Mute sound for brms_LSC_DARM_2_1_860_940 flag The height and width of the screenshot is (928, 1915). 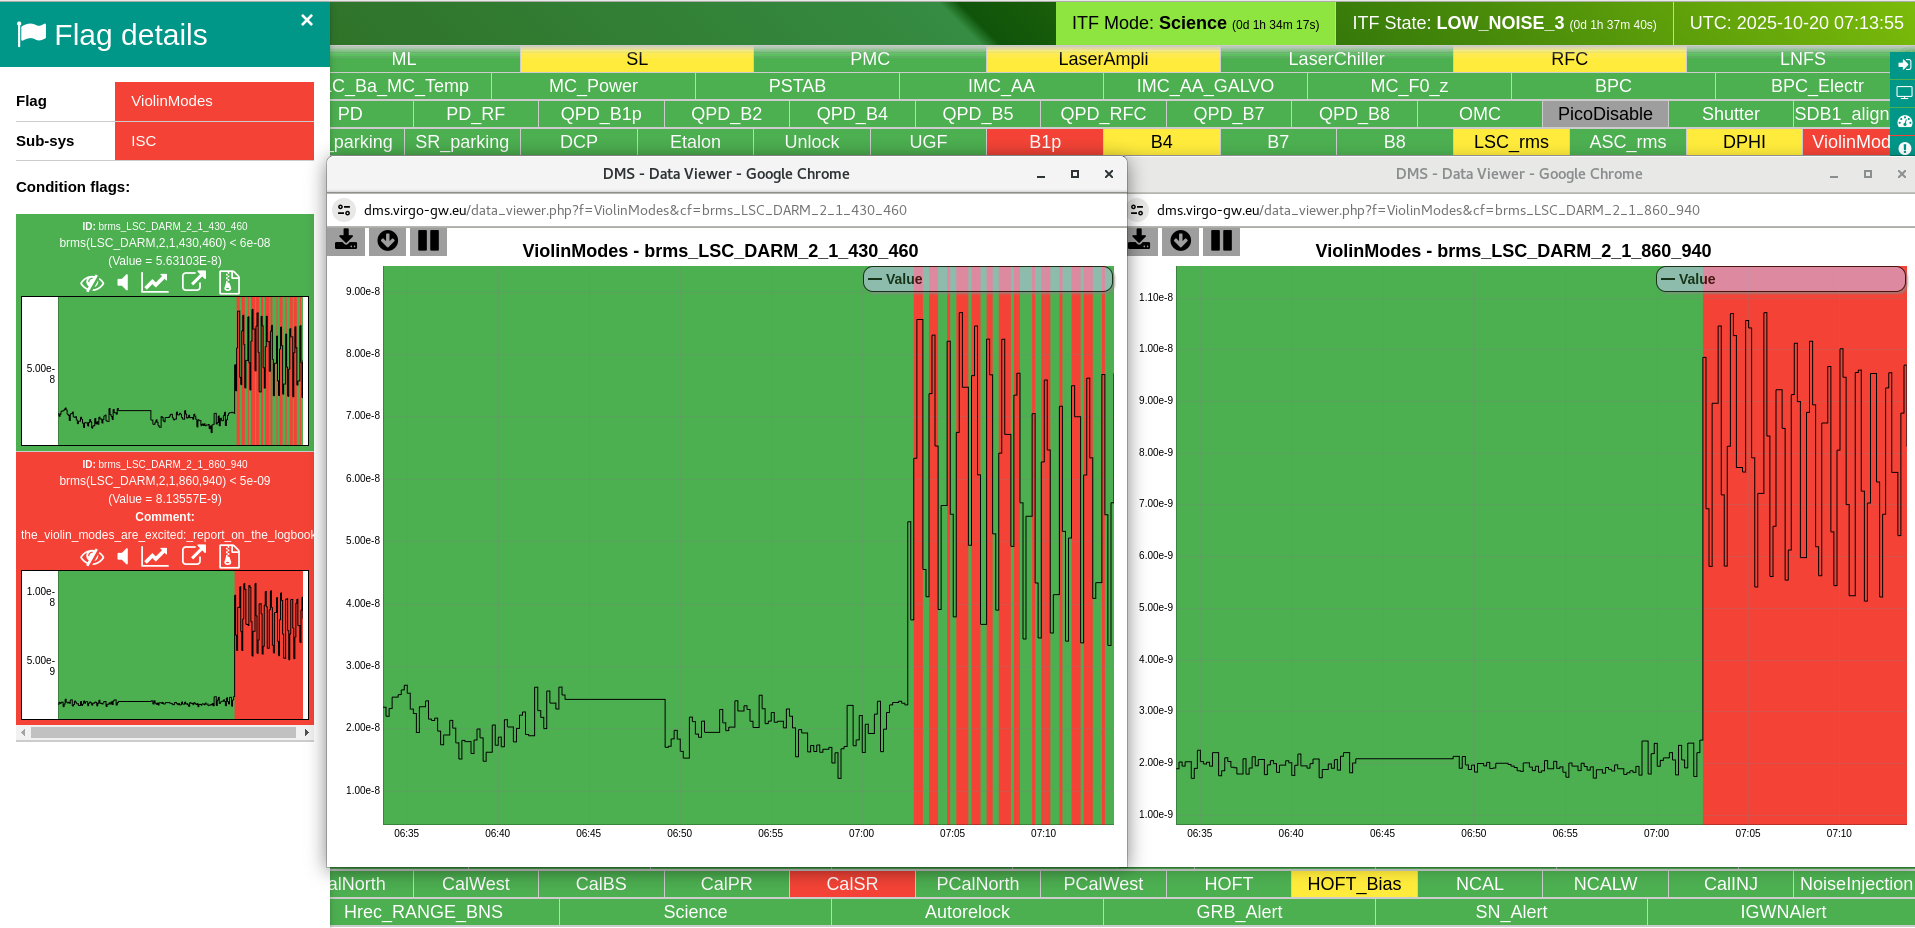(x=123, y=557)
